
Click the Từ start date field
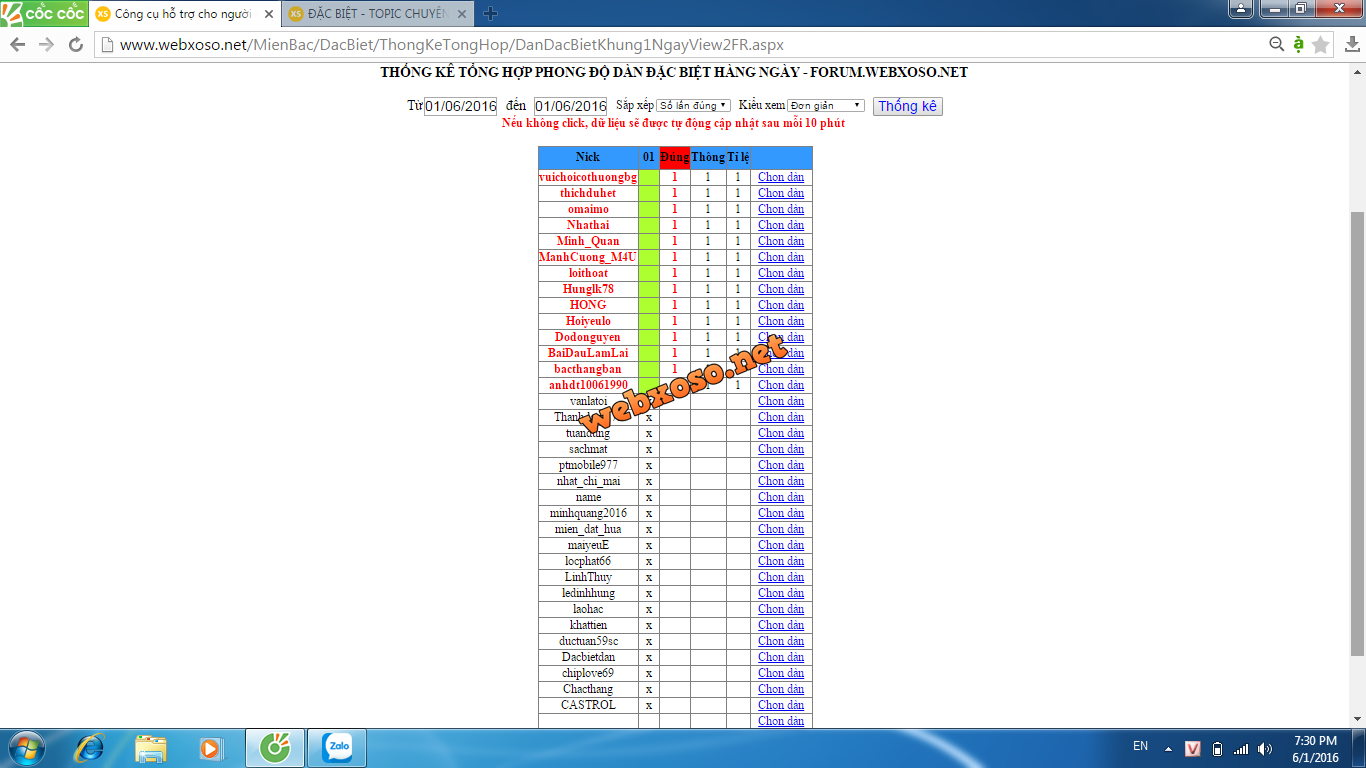click(x=461, y=106)
